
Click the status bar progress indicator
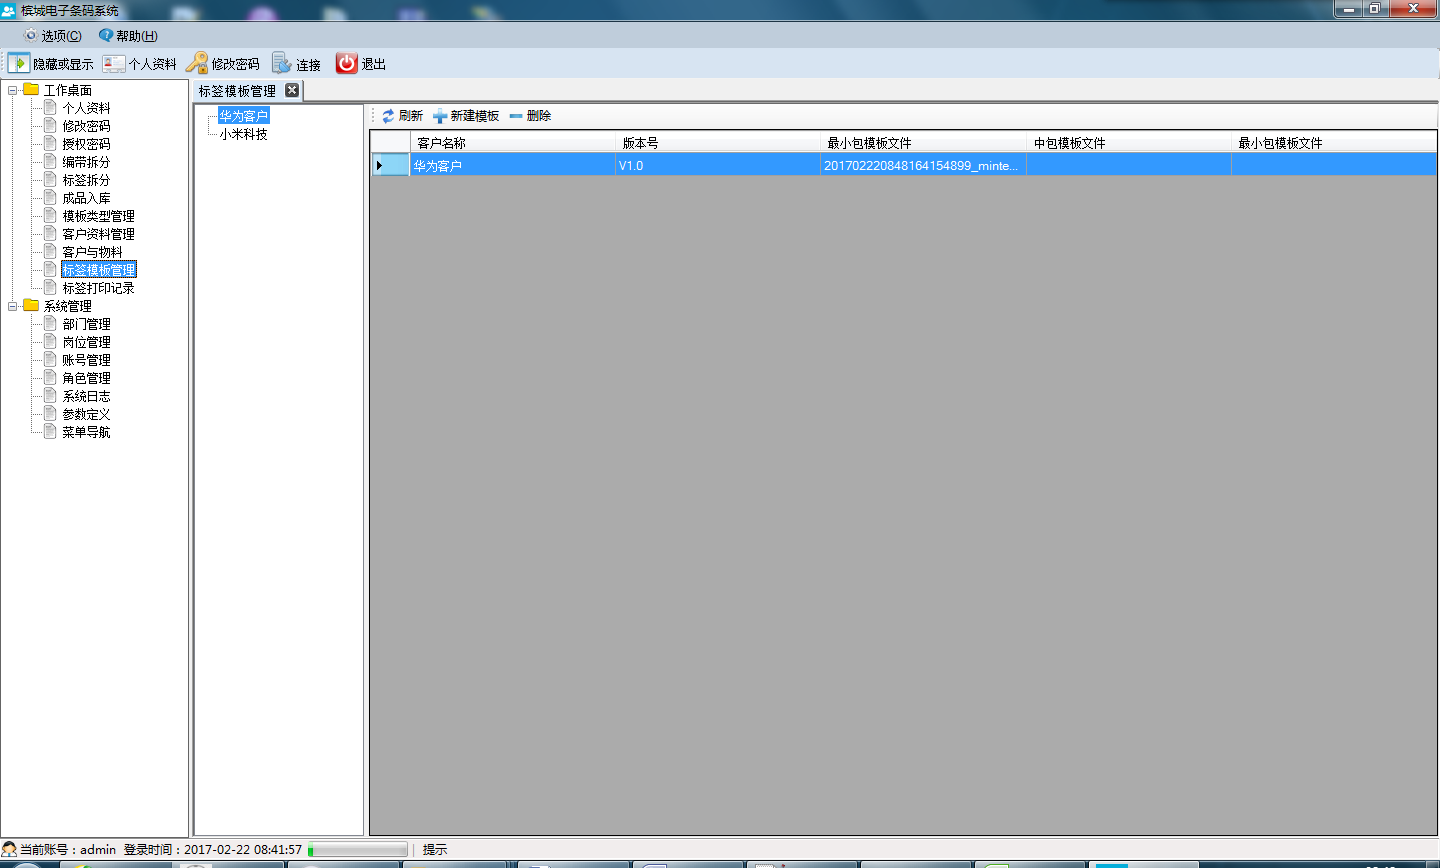click(358, 850)
